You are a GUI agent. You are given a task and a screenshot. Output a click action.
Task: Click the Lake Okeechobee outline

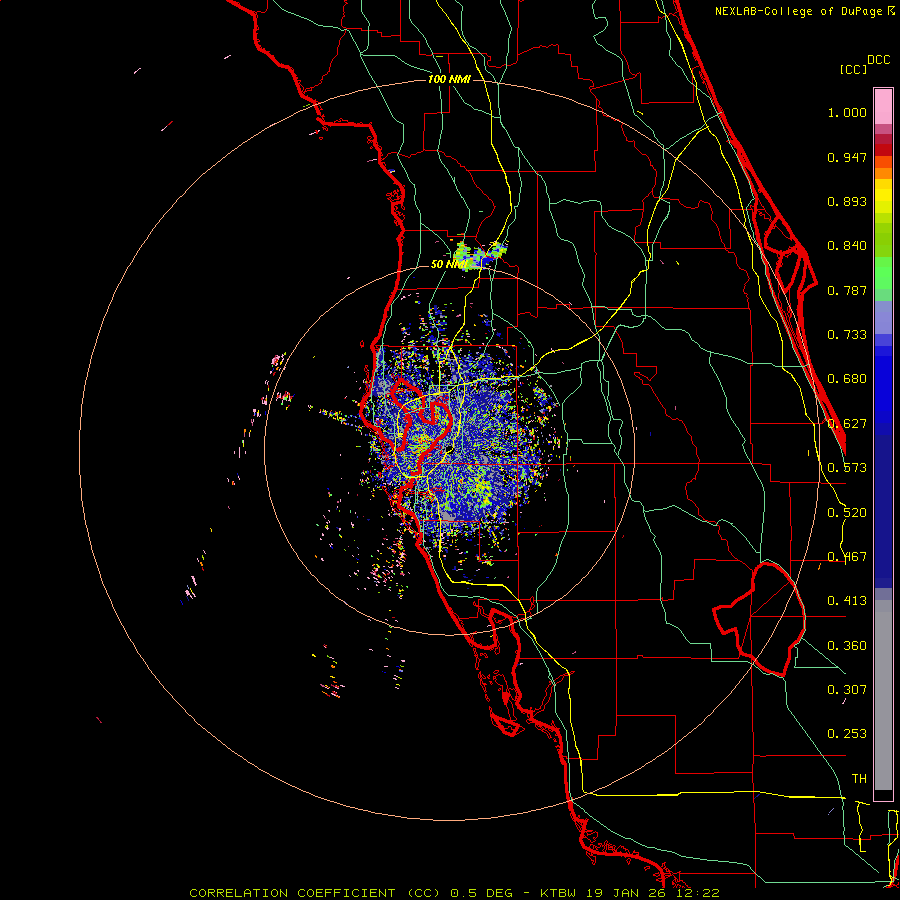pos(759,619)
